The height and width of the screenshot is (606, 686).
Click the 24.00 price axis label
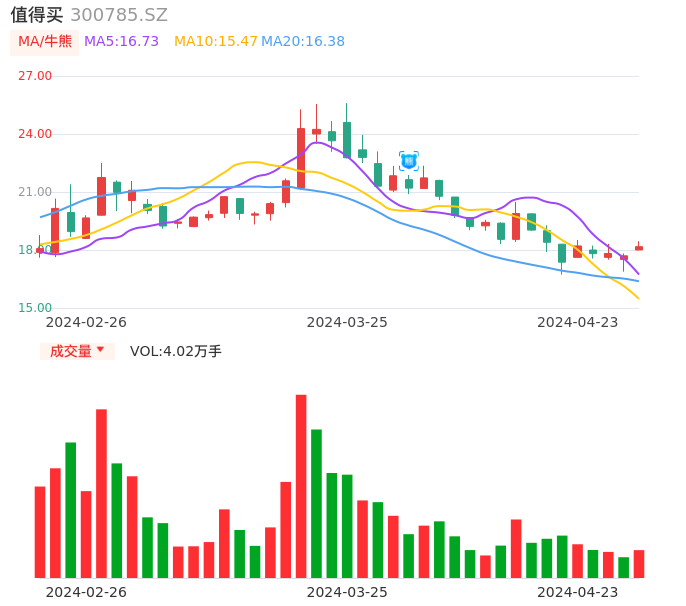point(35,133)
